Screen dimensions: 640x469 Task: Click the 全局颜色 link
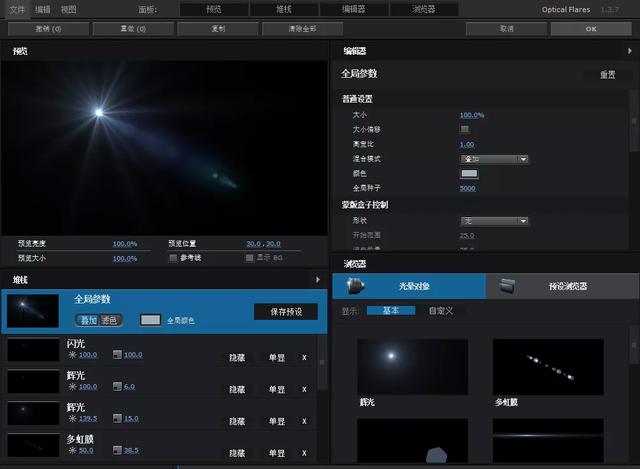[181, 321]
